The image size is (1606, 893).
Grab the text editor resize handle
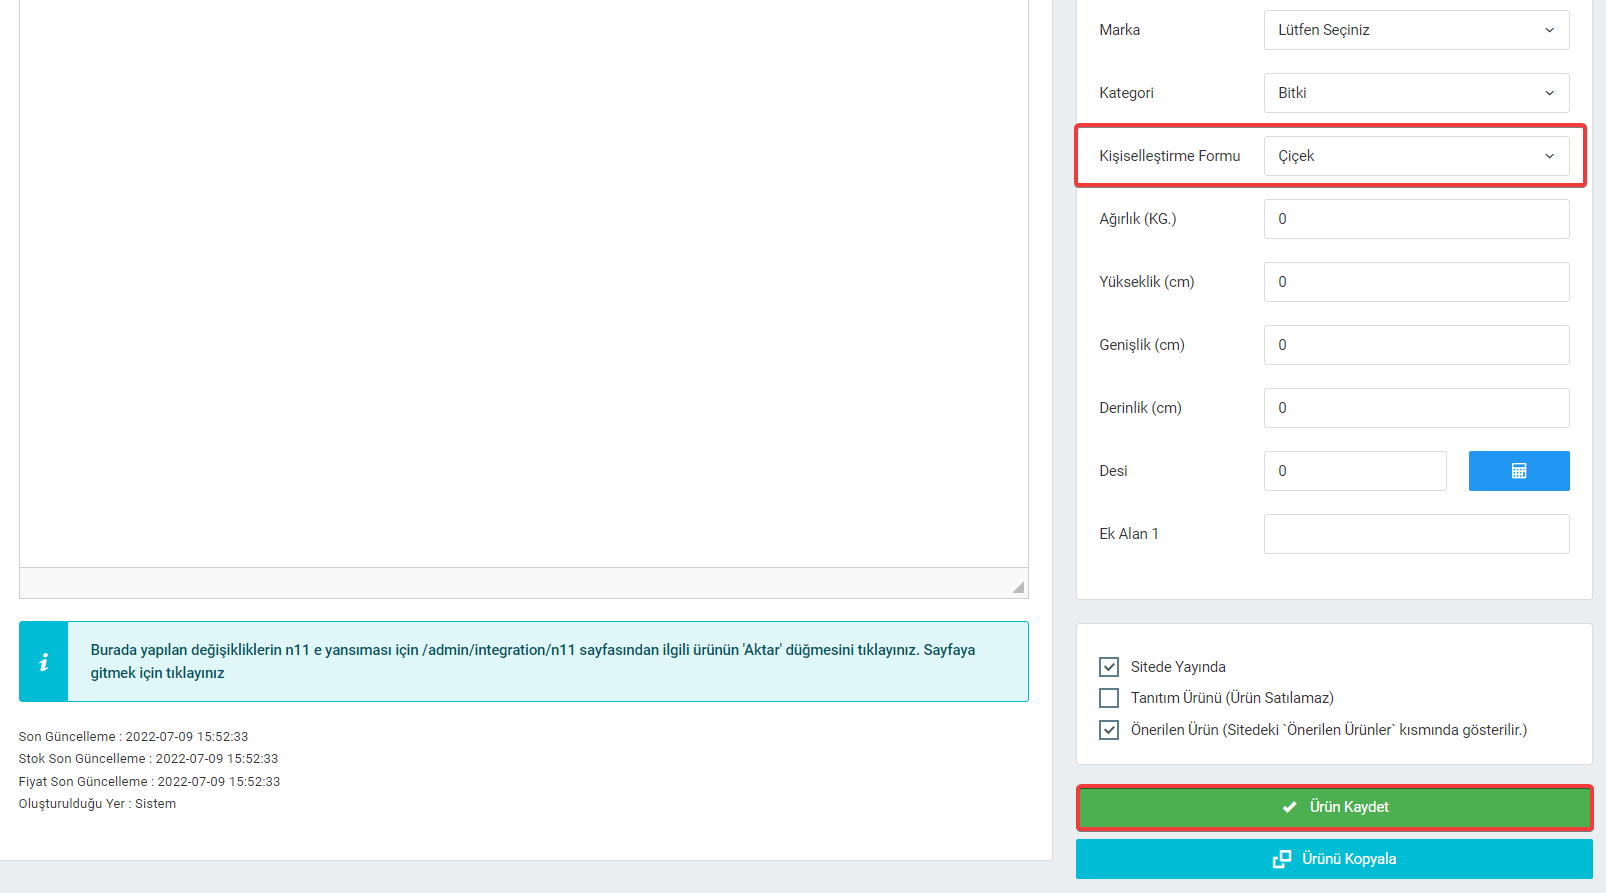pos(1018,587)
